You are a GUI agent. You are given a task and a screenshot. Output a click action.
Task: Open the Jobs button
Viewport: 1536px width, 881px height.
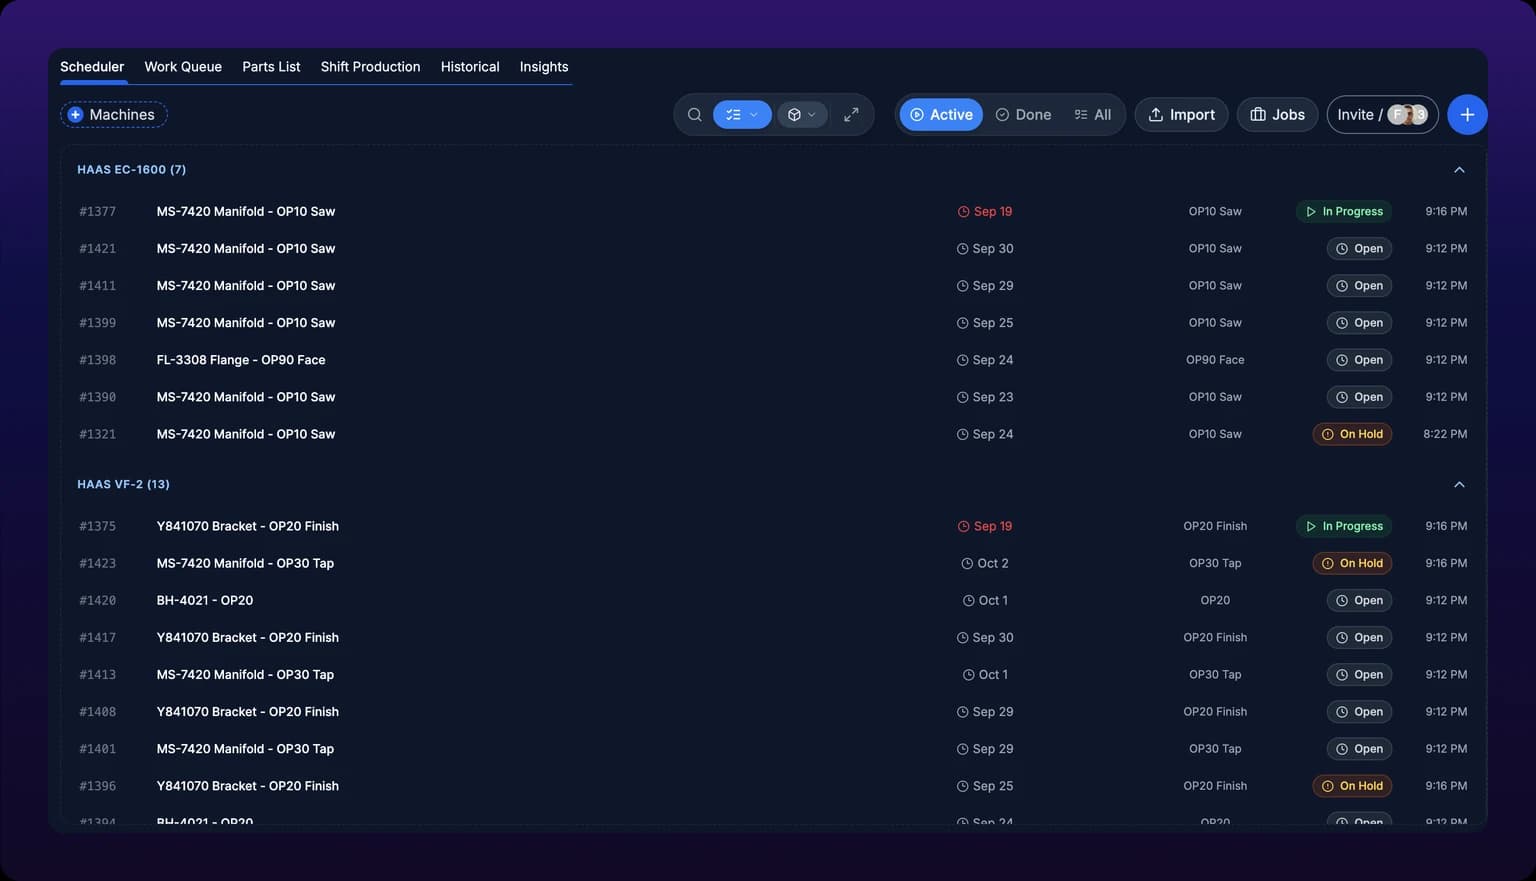(x=1277, y=115)
